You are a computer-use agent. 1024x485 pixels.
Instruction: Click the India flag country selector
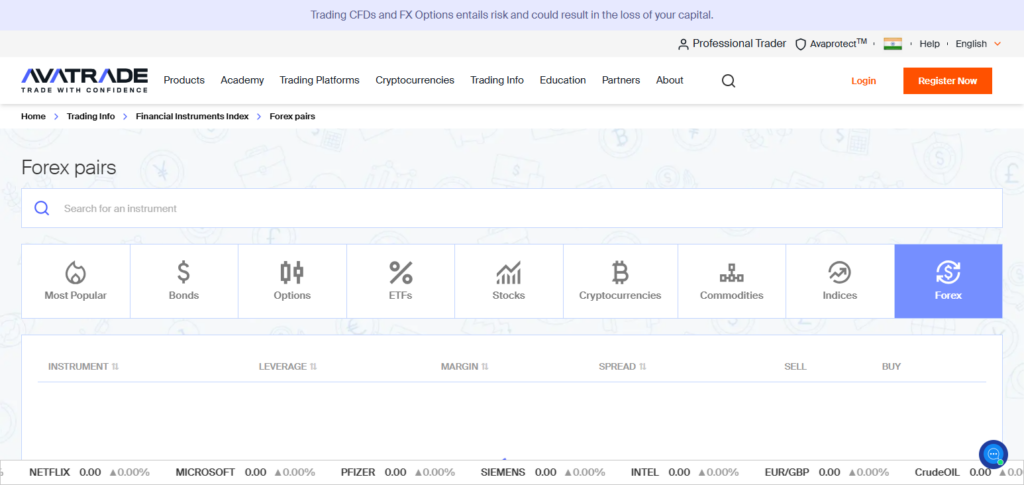[892, 44]
